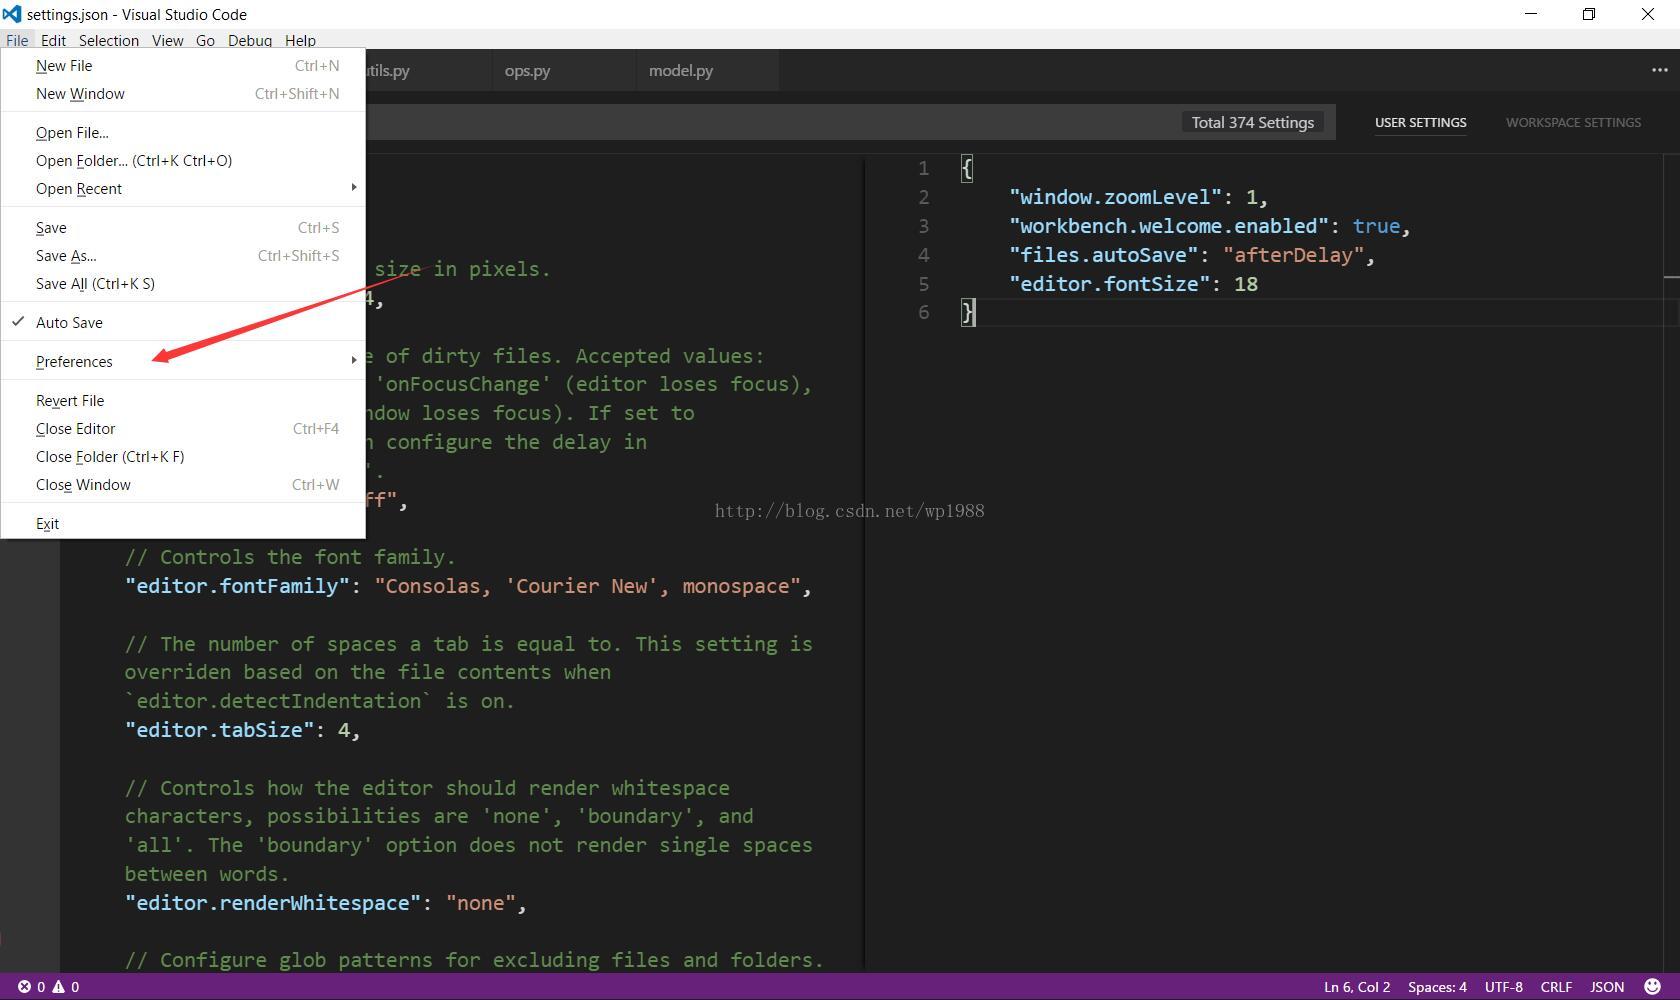Screen dimensions: 1680x1000
Task: Click the closing brace on line 6
Action: (x=967, y=313)
